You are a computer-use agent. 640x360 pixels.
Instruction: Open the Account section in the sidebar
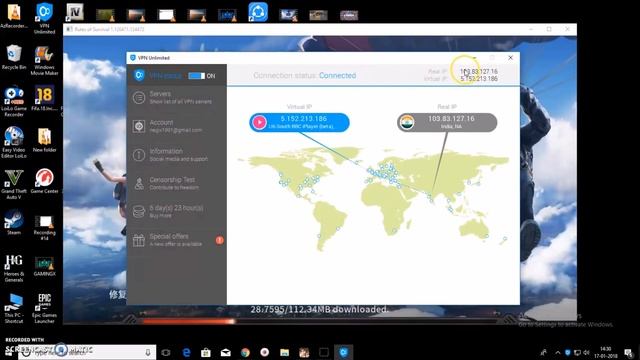point(176,126)
